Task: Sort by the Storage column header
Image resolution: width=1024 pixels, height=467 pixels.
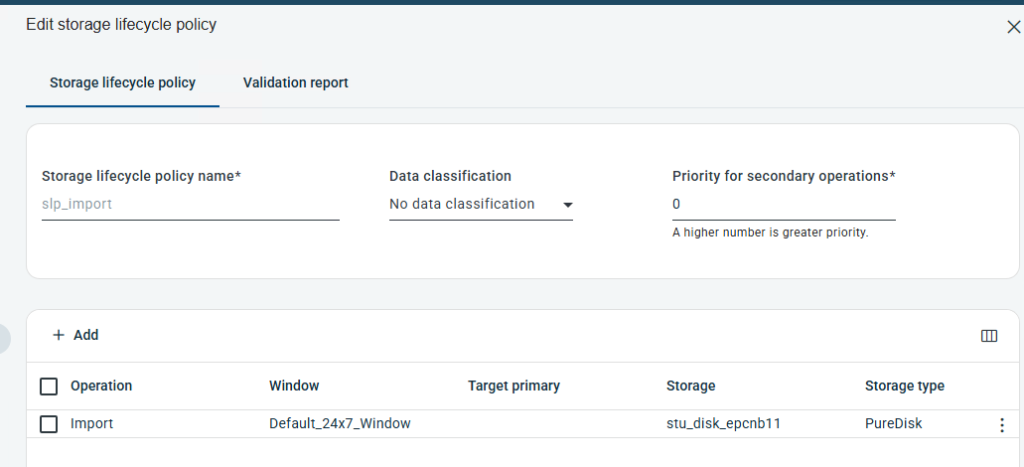Action: pos(690,386)
